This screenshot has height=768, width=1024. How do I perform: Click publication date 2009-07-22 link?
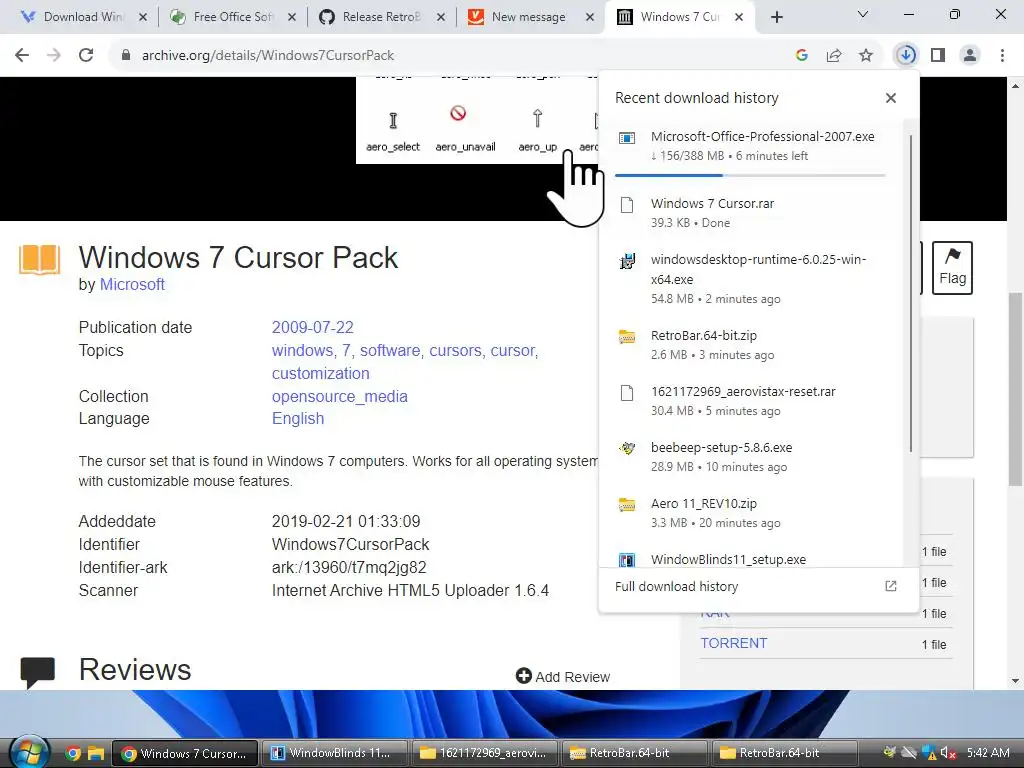tap(313, 327)
